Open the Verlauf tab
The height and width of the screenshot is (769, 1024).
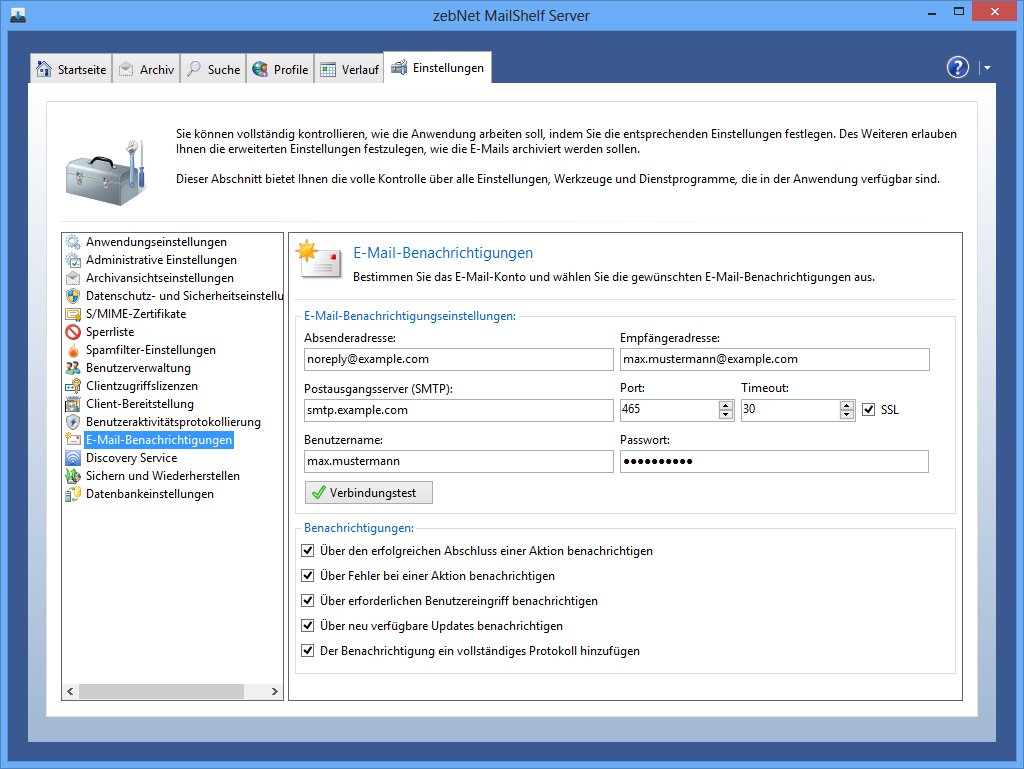tap(349, 69)
